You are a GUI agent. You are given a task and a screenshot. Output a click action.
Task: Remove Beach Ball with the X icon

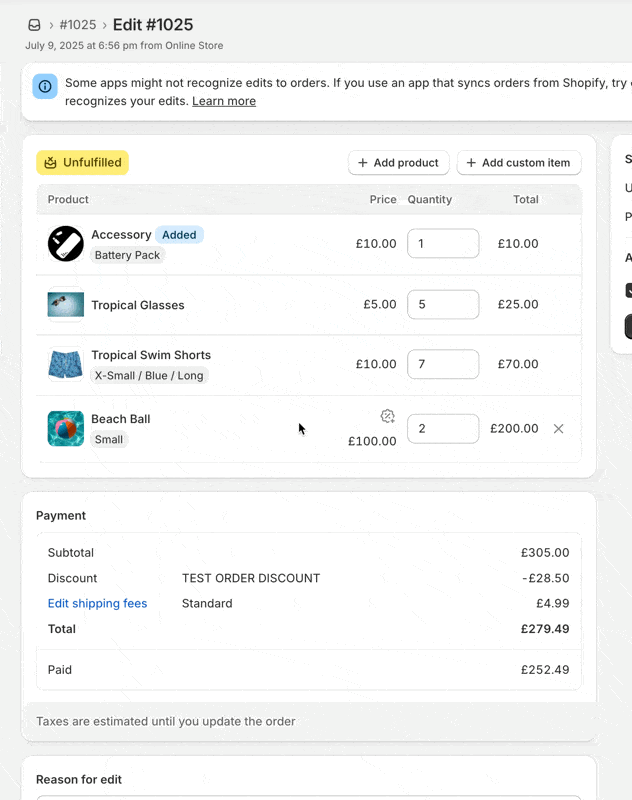[x=559, y=429]
